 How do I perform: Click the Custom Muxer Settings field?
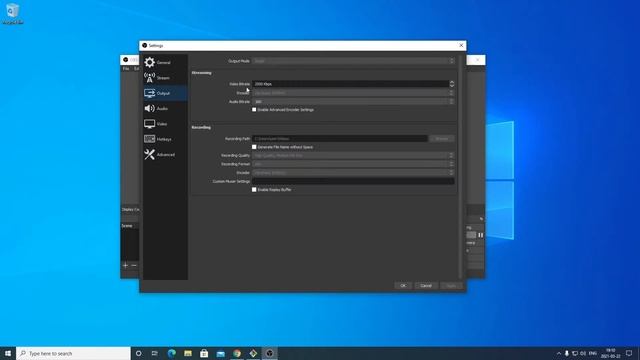[x=353, y=181]
